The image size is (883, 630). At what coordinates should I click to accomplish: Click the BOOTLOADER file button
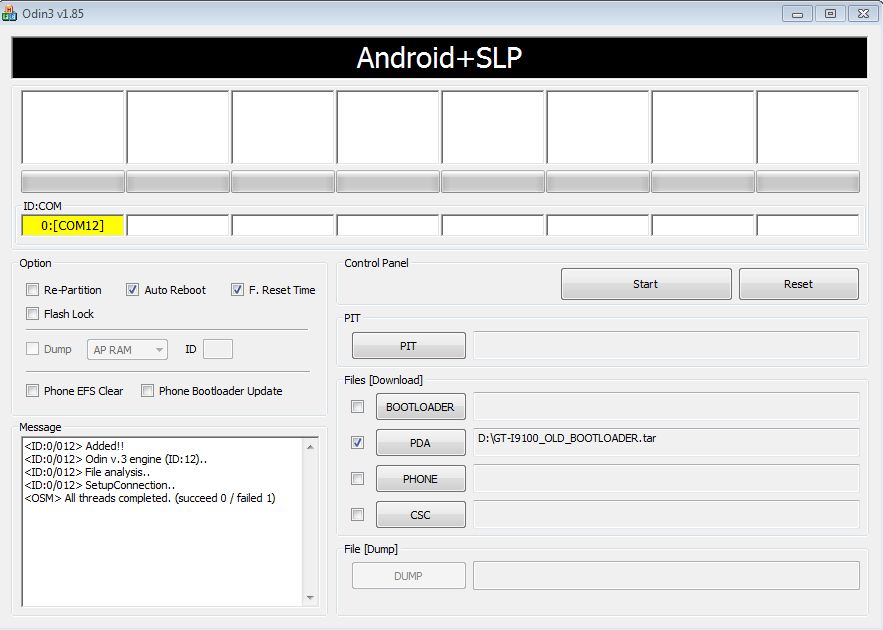coord(421,406)
